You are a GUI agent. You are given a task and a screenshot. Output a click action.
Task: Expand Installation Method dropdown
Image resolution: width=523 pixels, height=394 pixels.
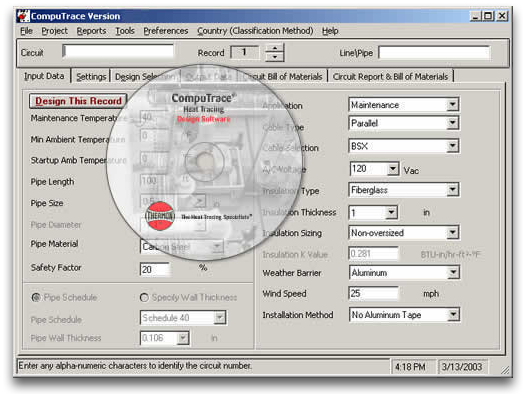click(453, 315)
